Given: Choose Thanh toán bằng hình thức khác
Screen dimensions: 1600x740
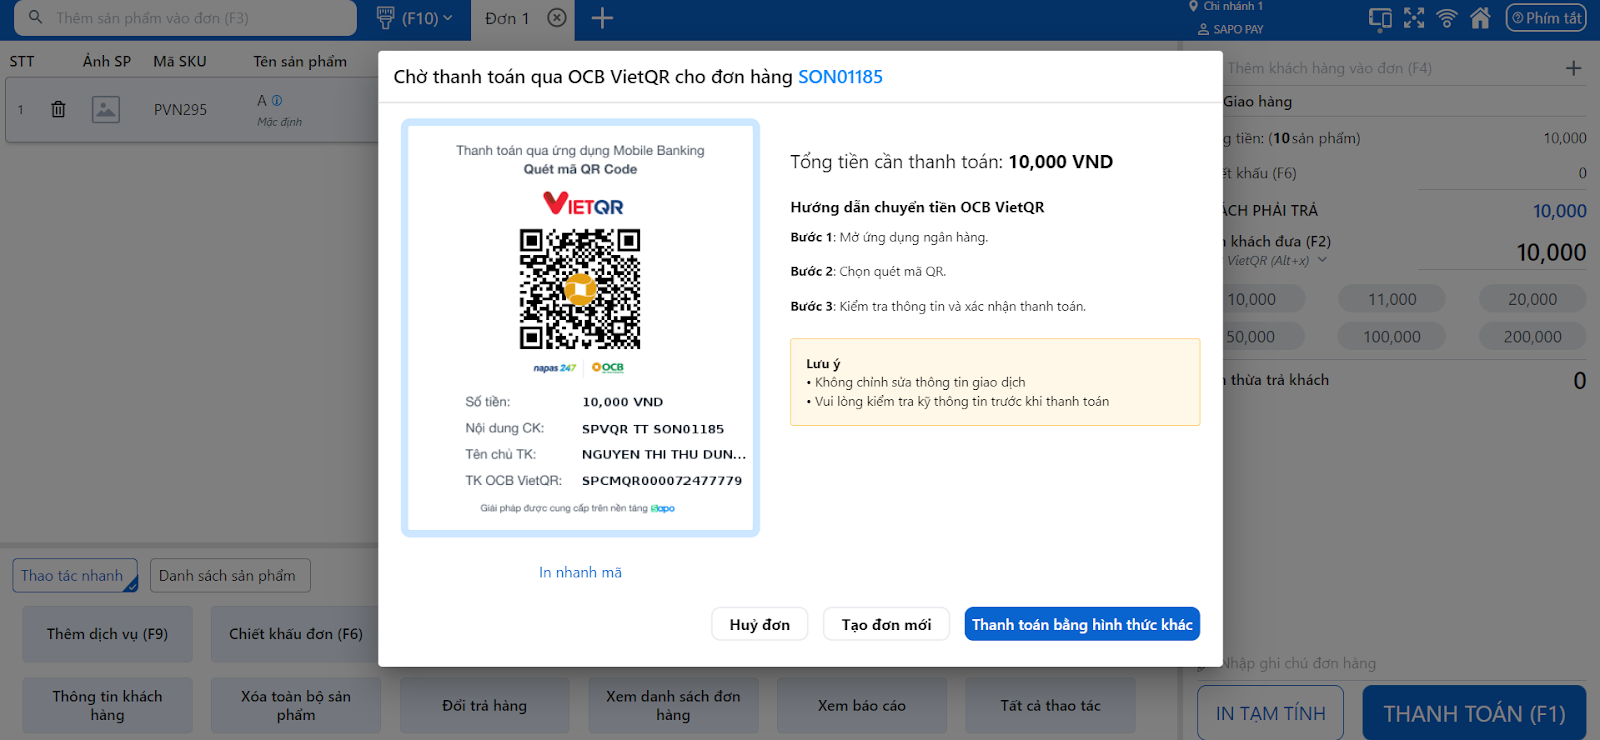Looking at the screenshot, I should 1082,625.
